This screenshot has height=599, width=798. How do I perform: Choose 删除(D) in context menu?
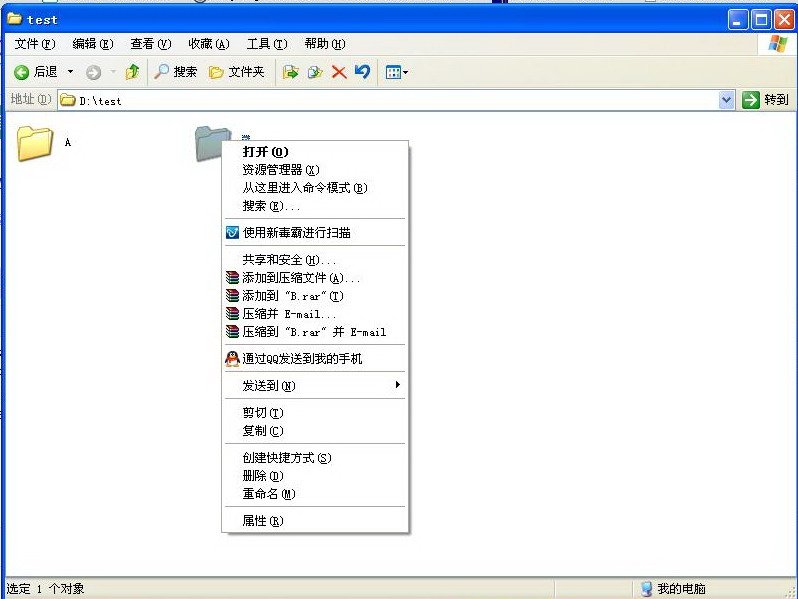(315, 476)
